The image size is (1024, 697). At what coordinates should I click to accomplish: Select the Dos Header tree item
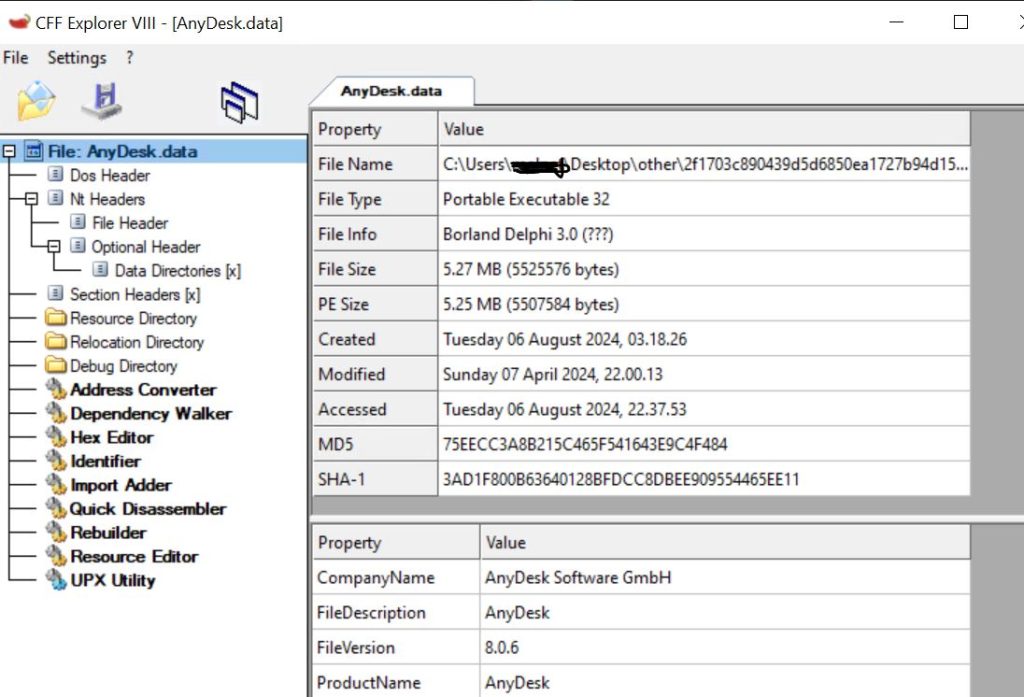[110, 174]
